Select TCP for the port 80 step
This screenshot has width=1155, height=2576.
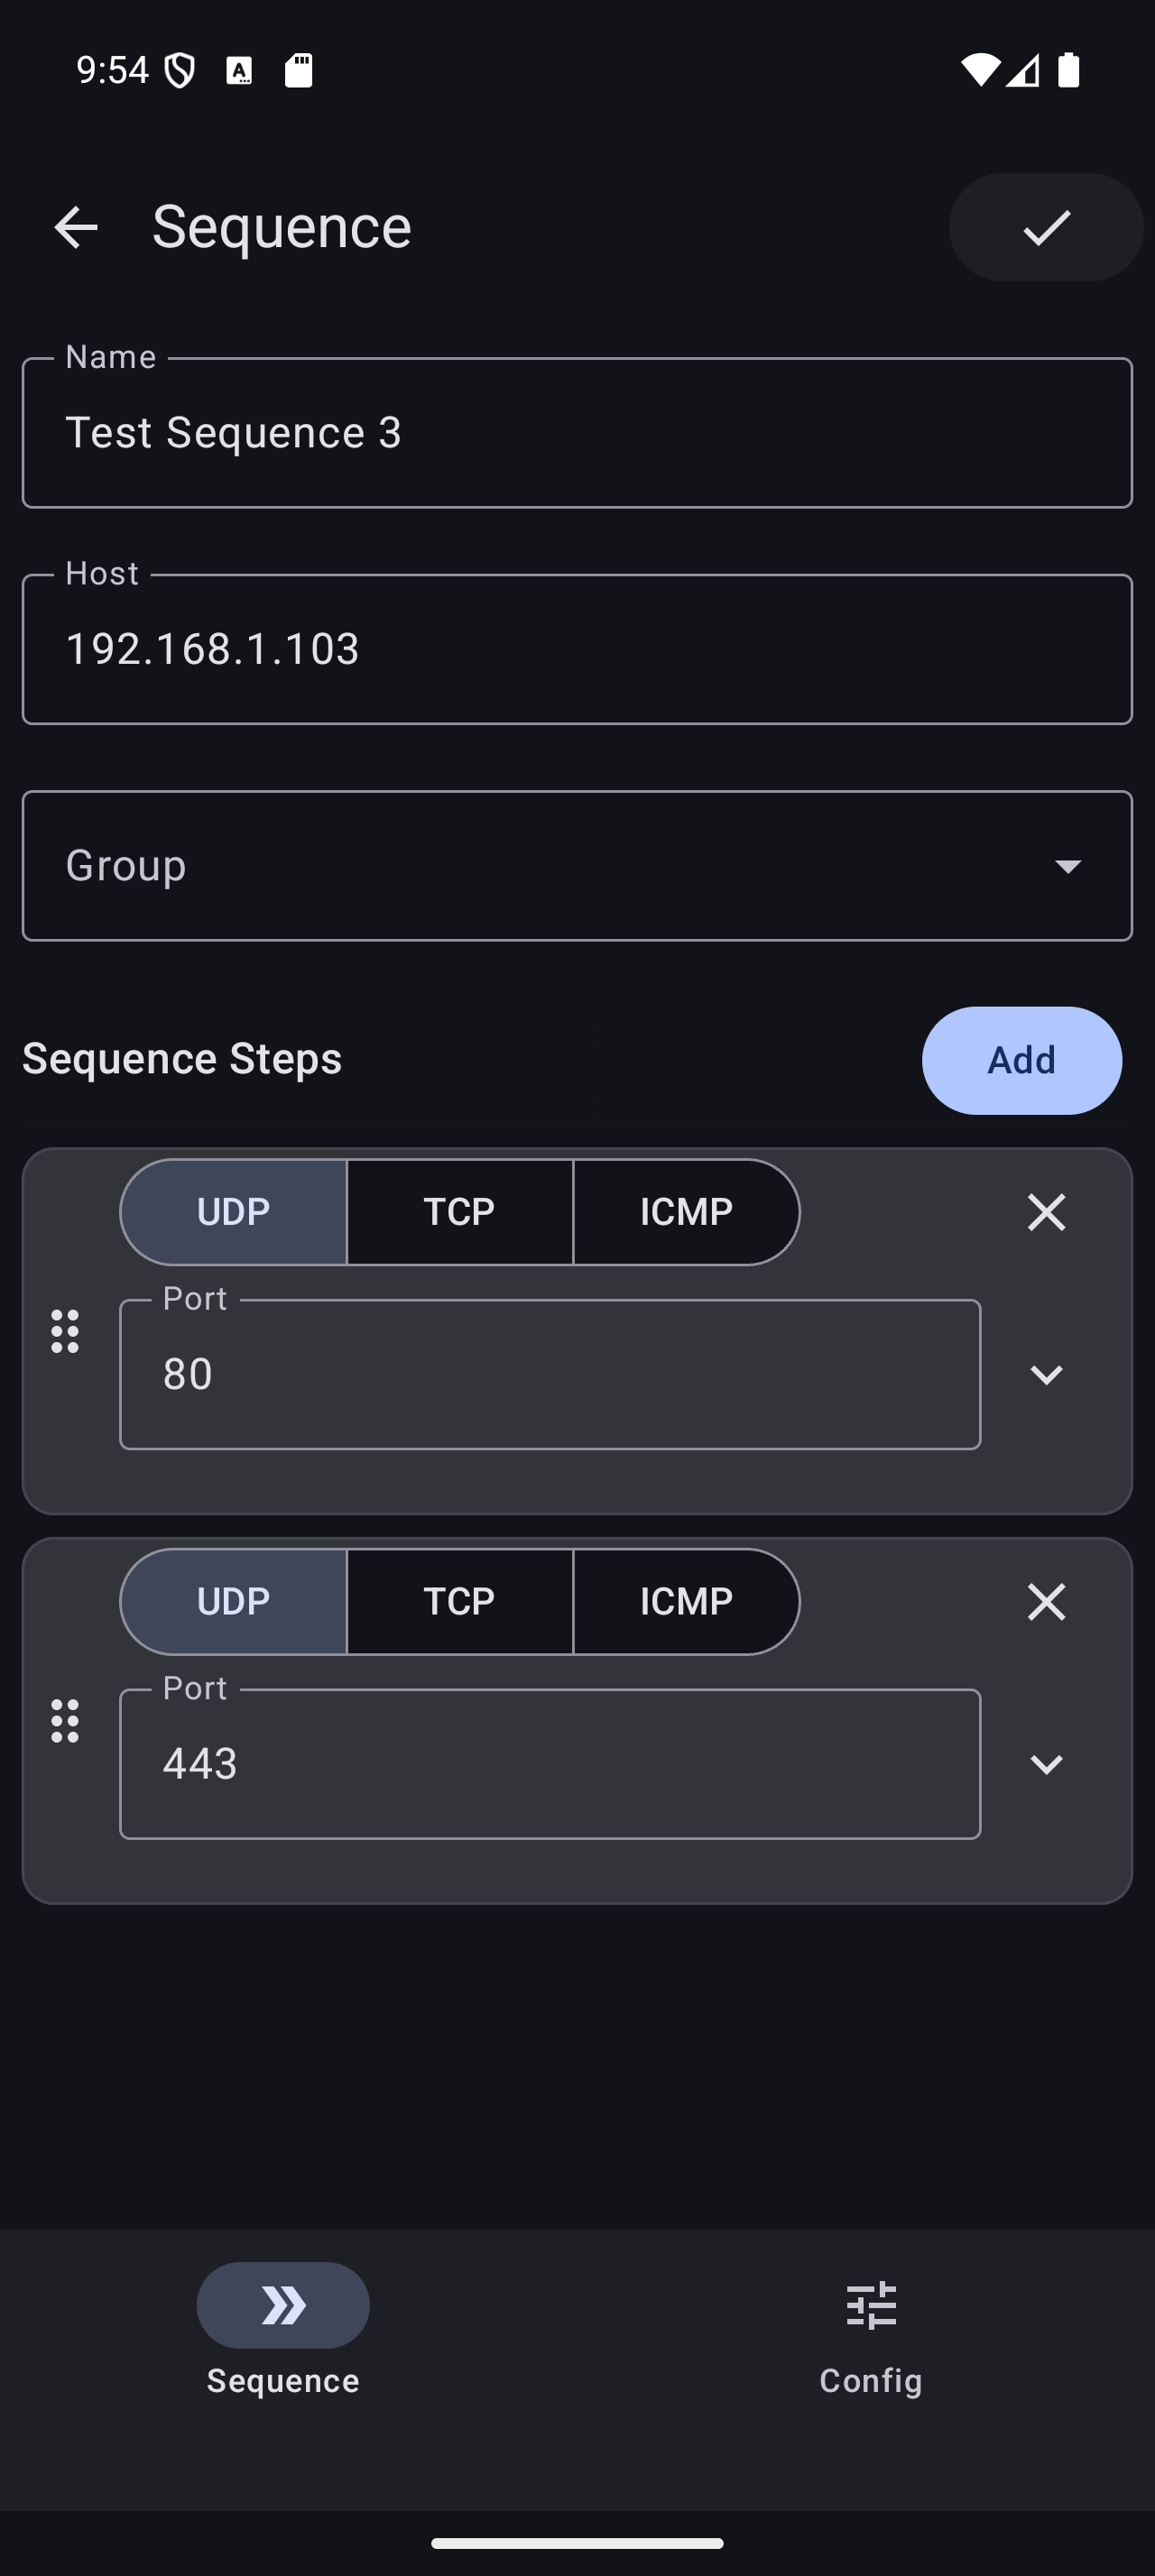(459, 1212)
